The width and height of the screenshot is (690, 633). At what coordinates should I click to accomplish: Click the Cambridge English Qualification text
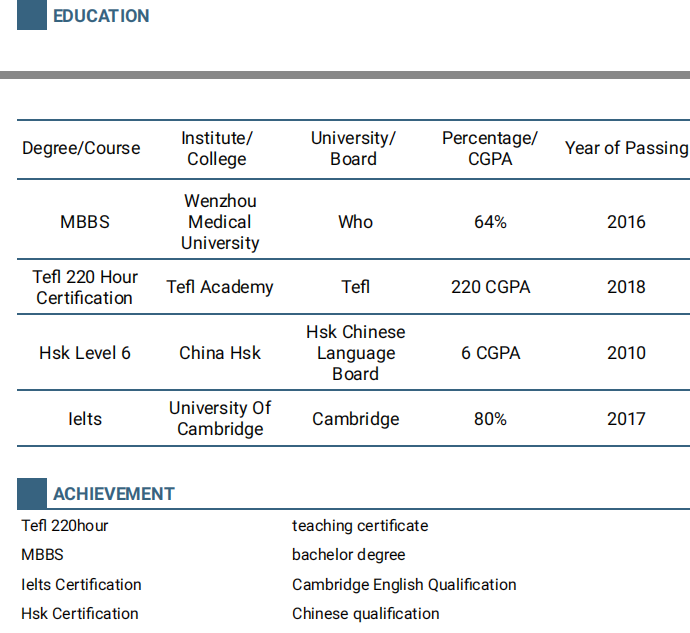[x=404, y=585]
